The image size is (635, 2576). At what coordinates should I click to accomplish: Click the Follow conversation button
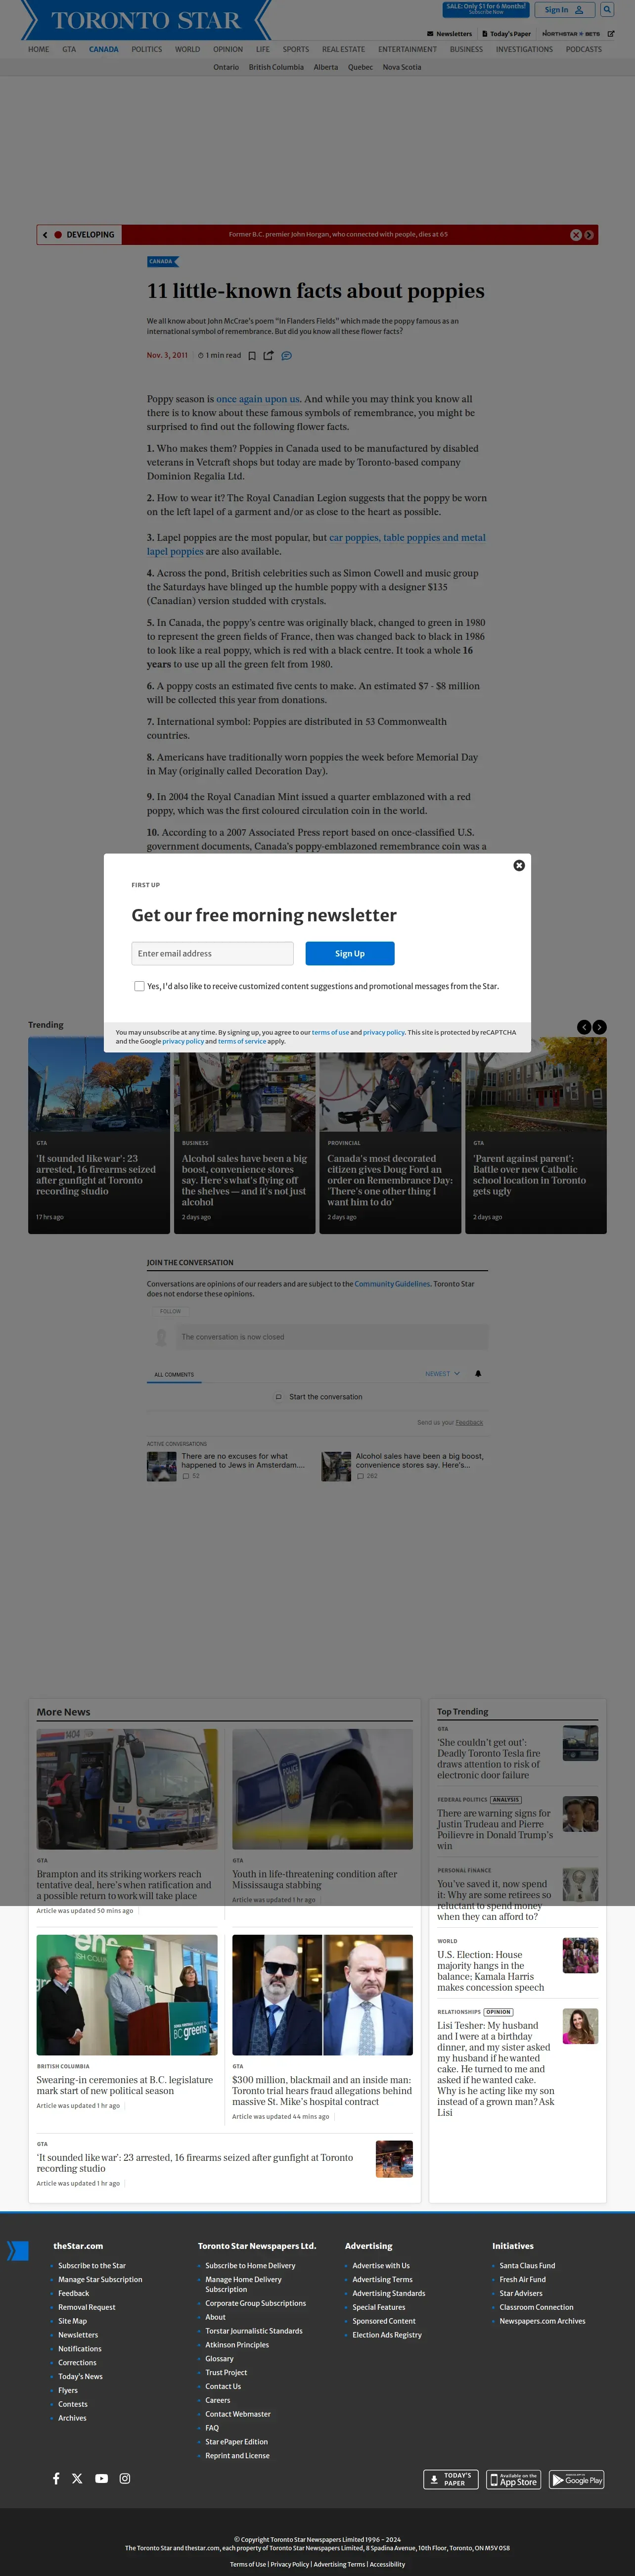click(x=171, y=1311)
